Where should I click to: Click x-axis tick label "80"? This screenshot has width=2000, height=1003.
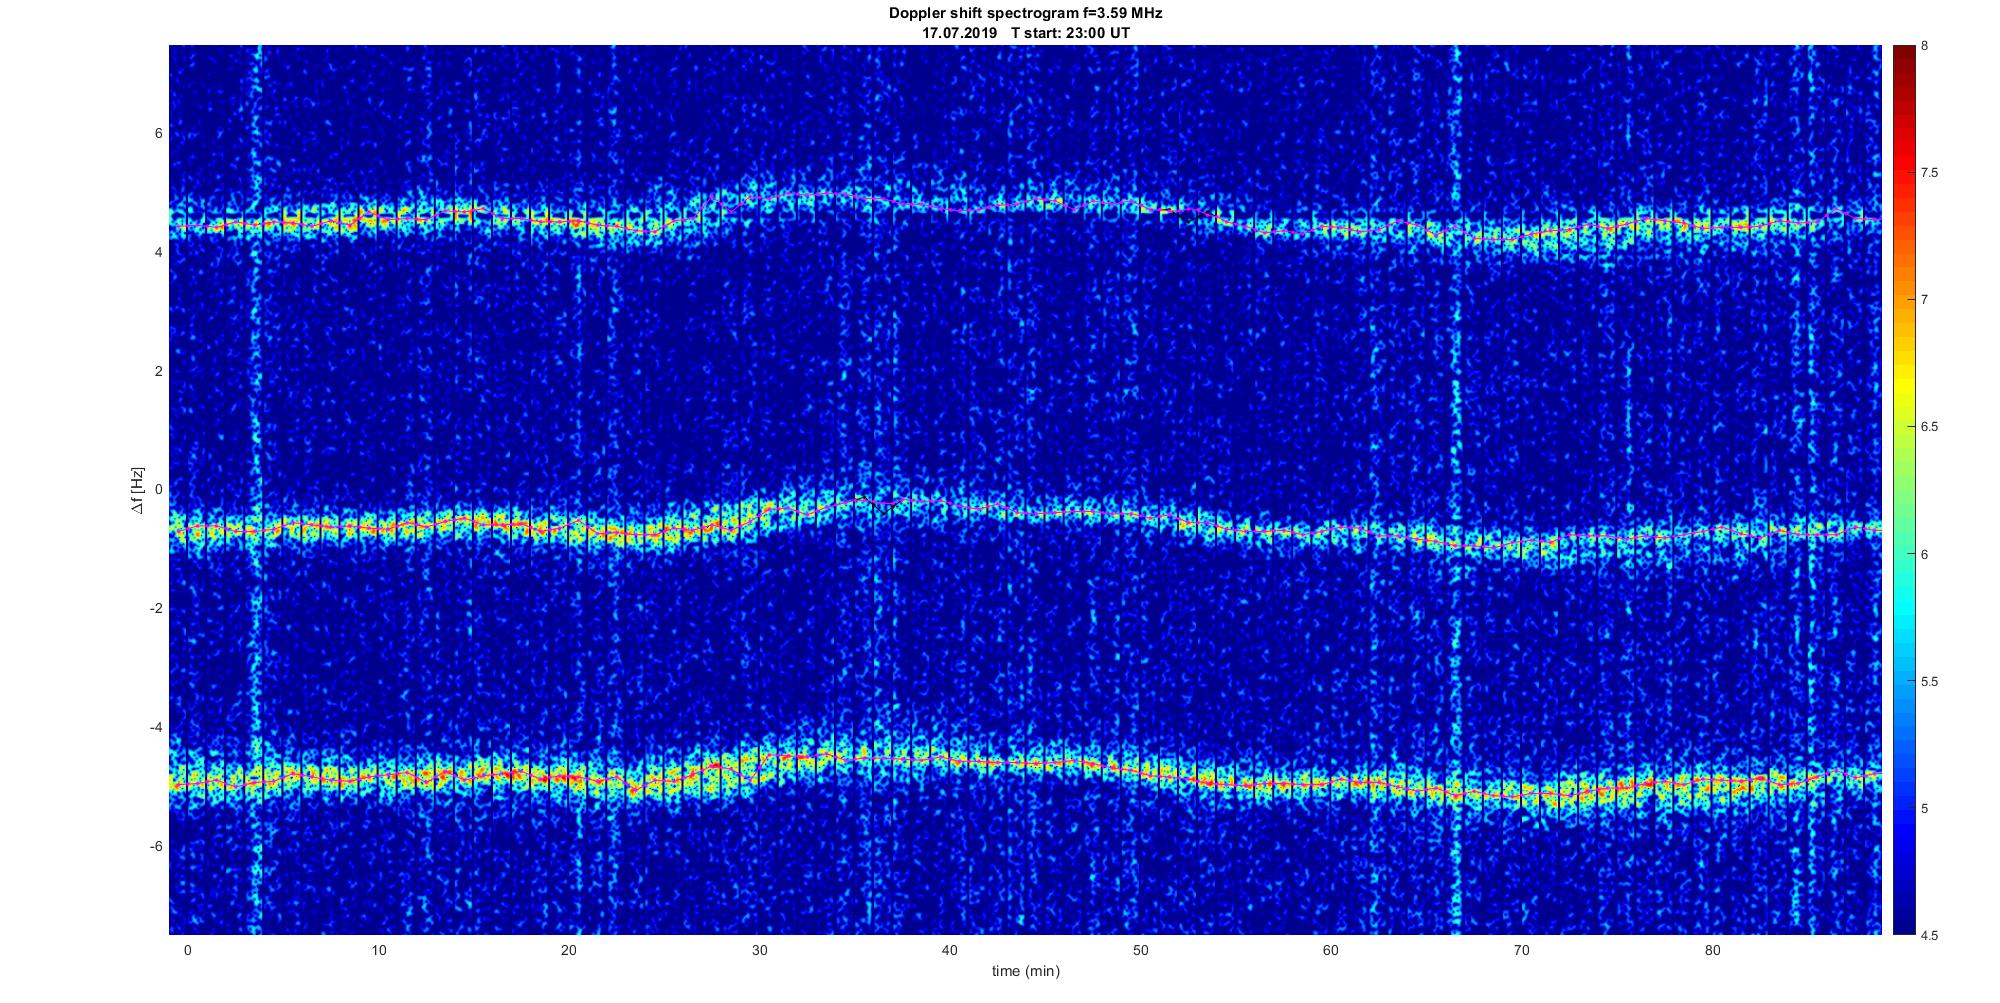1713,950
